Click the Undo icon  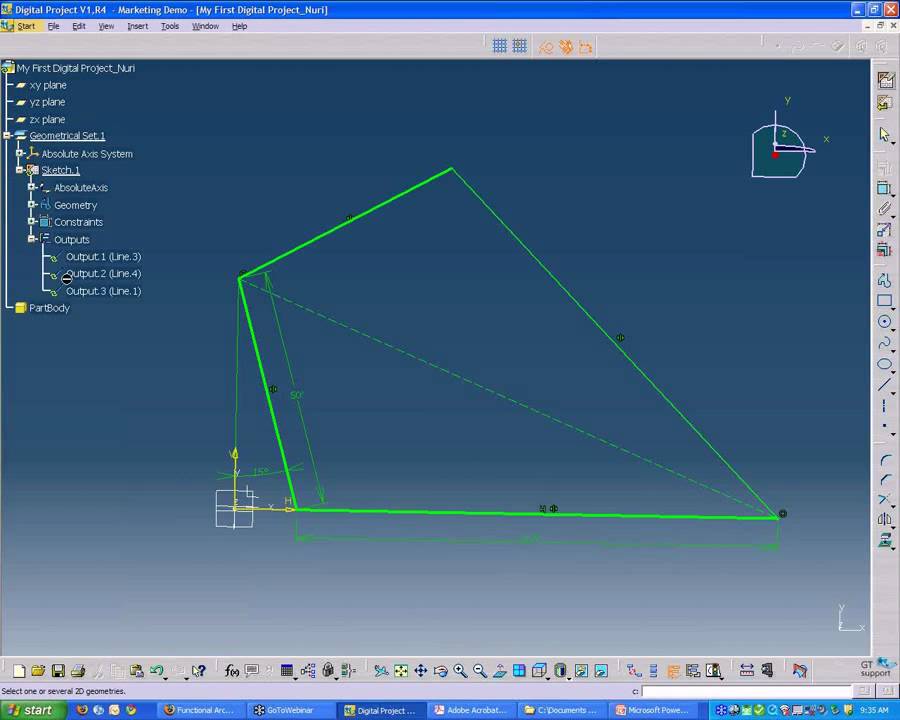point(156,671)
